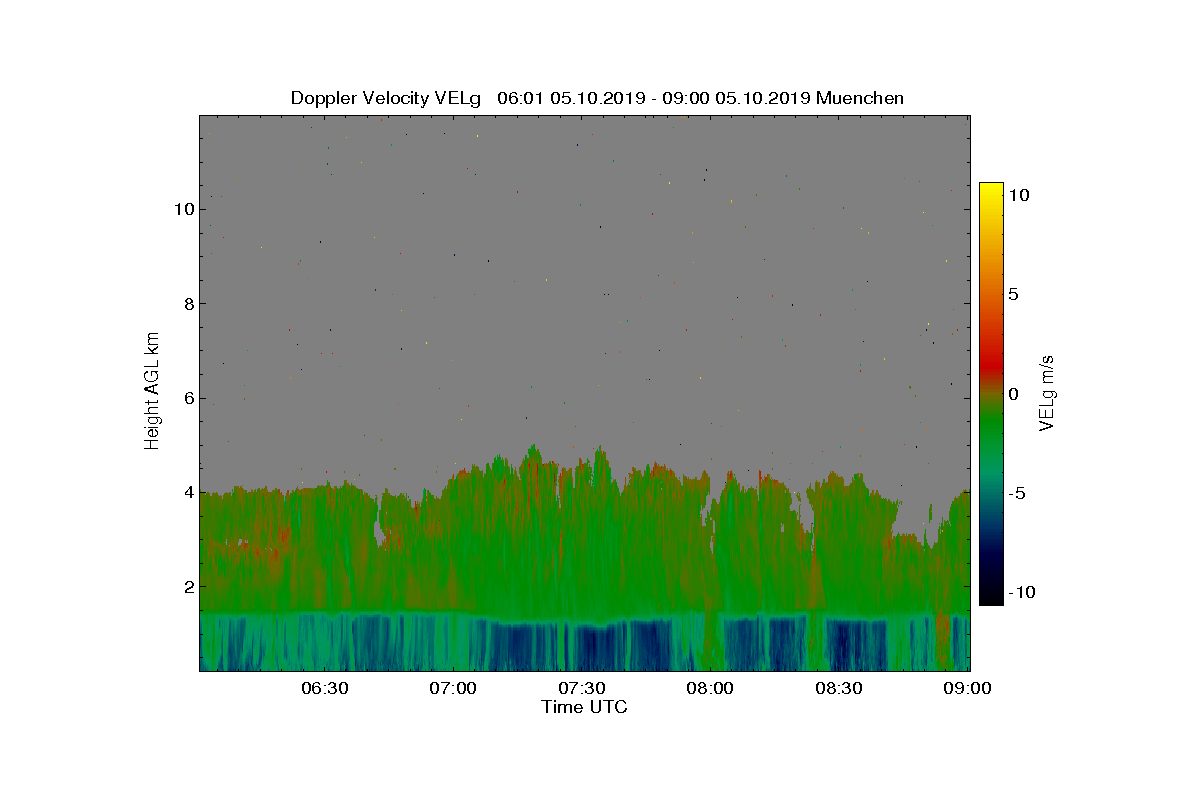The width and height of the screenshot is (1200, 800).
Task: Pick the black bottom end of the colorbar
Action: [x=991, y=597]
